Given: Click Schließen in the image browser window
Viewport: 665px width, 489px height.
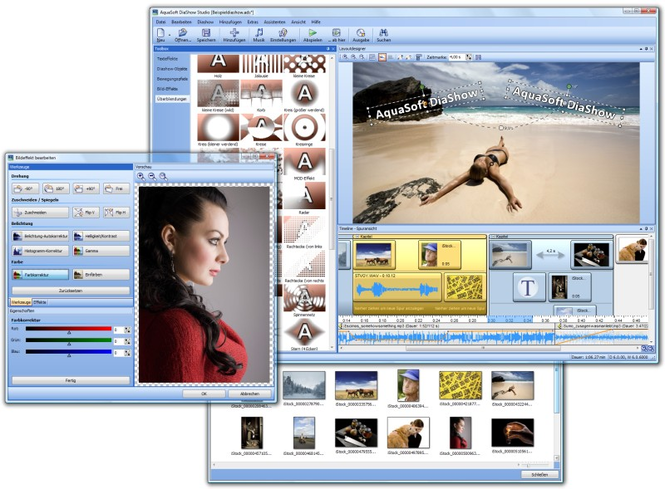Looking at the screenshot, I should [x=540, y=475].
